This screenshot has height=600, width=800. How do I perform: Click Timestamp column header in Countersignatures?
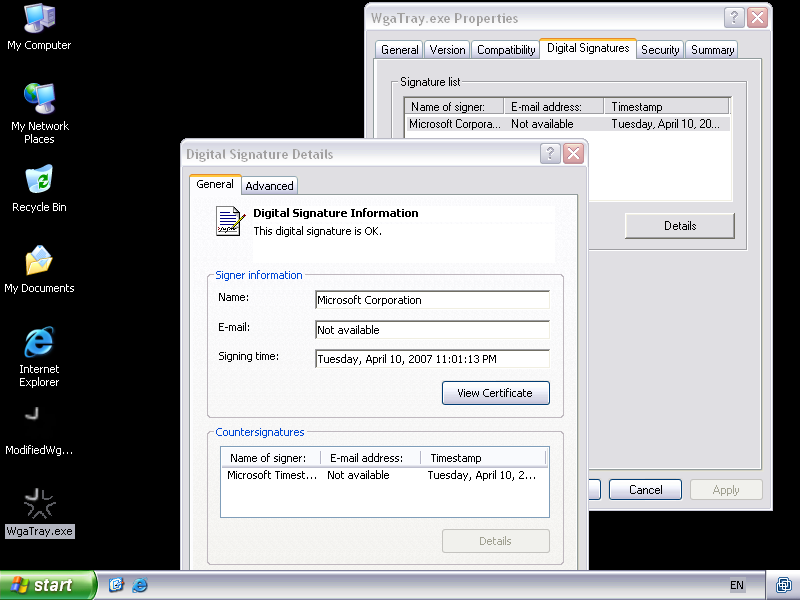[x=483, y=458]
